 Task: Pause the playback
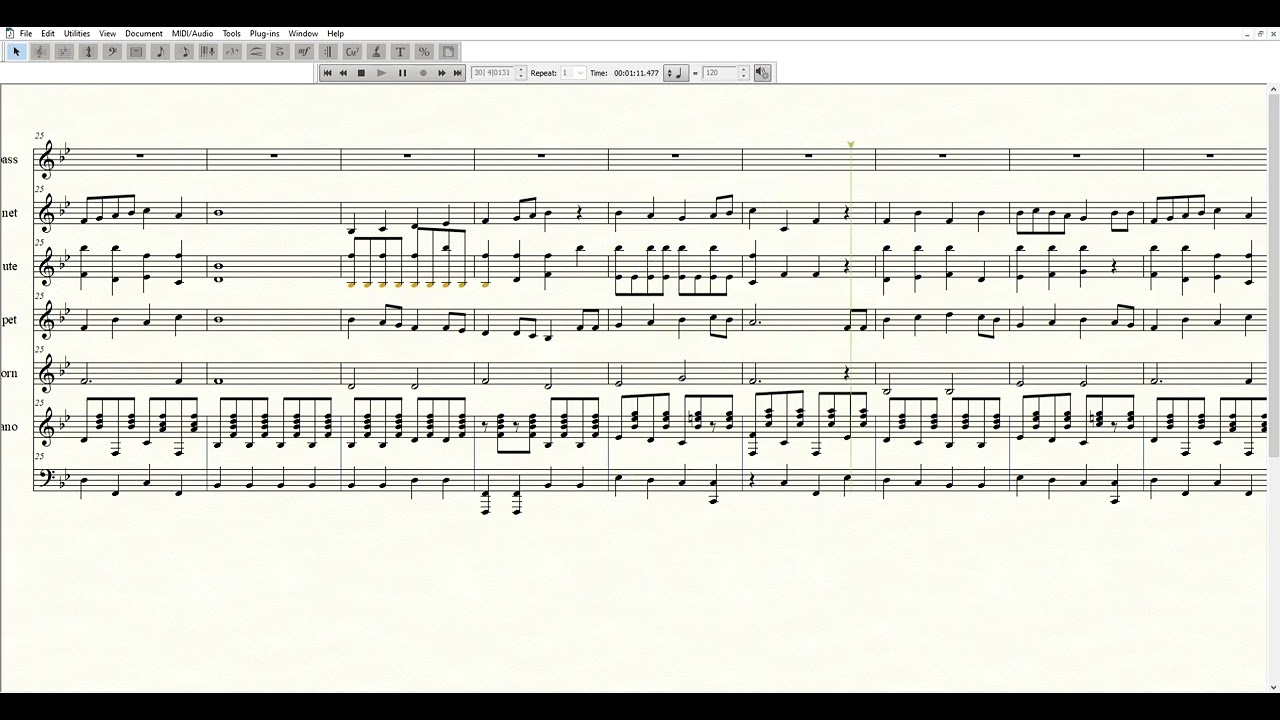tap(402, 73)
